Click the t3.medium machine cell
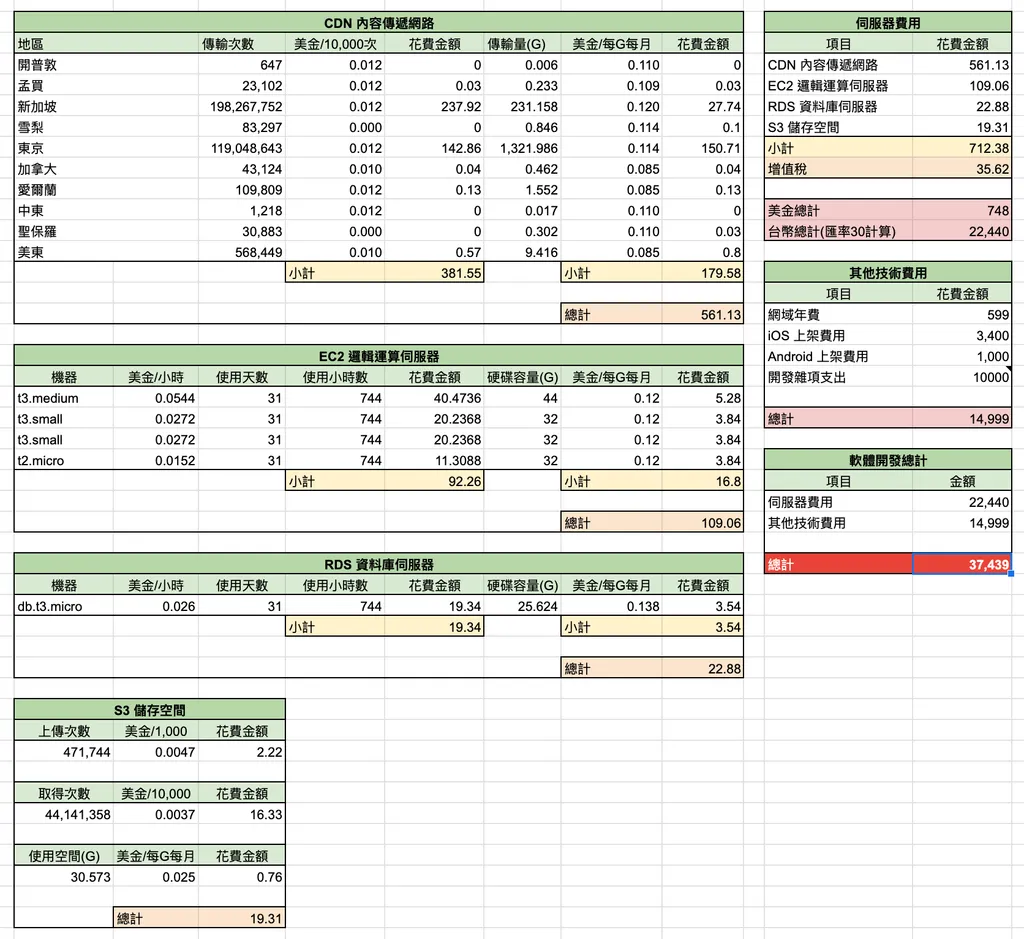This screenshot has width=1024, height=939. pyautogui.click(x=63, y=398)
